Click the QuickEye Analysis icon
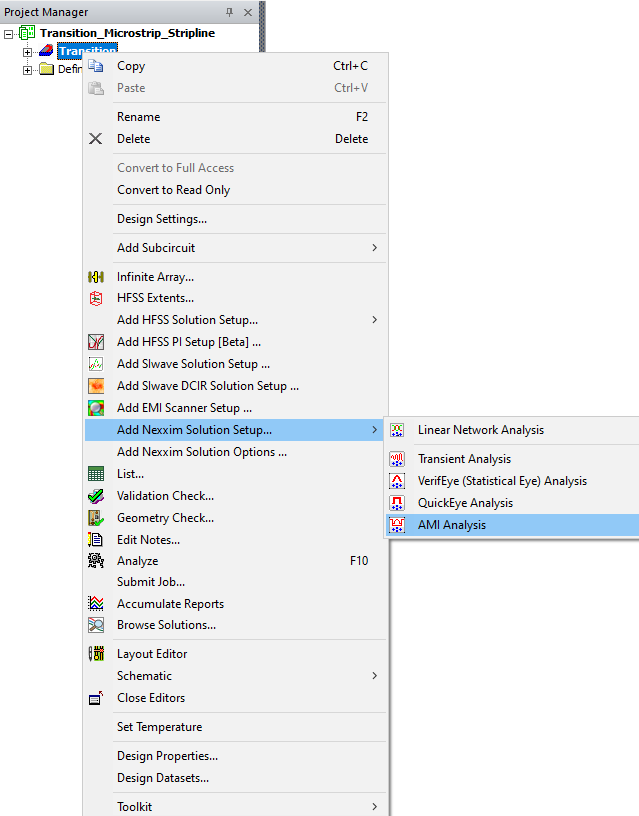The image size is (639, 816). (x=397, y=503)
